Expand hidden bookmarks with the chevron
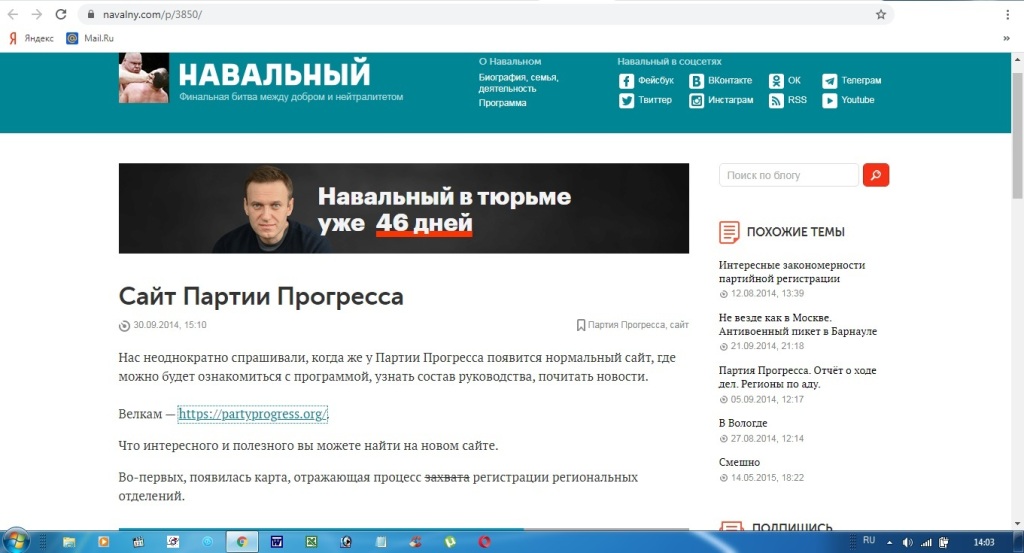This screenshot has width=1024, height=553. pyautogui.click(x=1005, y=38)
